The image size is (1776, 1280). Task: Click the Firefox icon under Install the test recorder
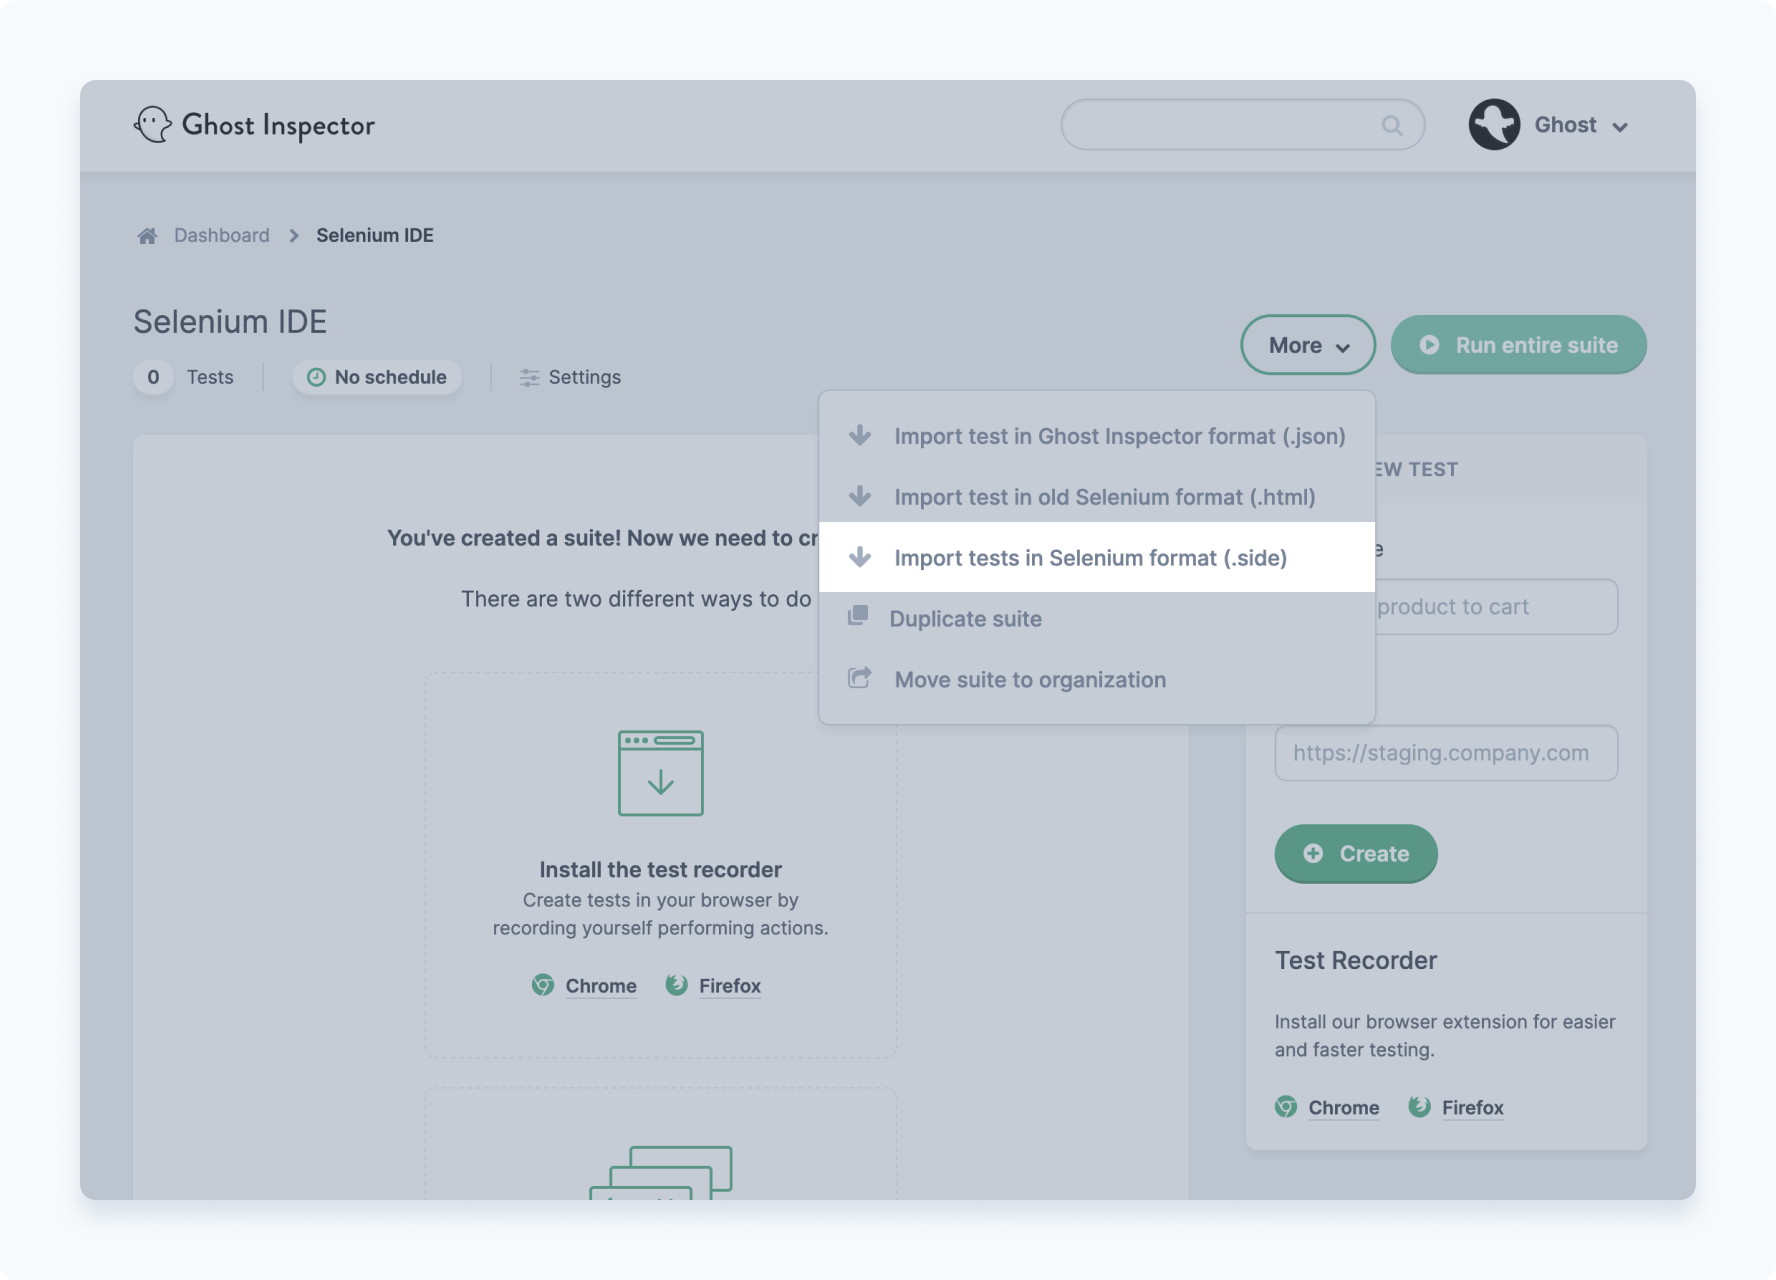pyautogui.click(x=677, y=985)
